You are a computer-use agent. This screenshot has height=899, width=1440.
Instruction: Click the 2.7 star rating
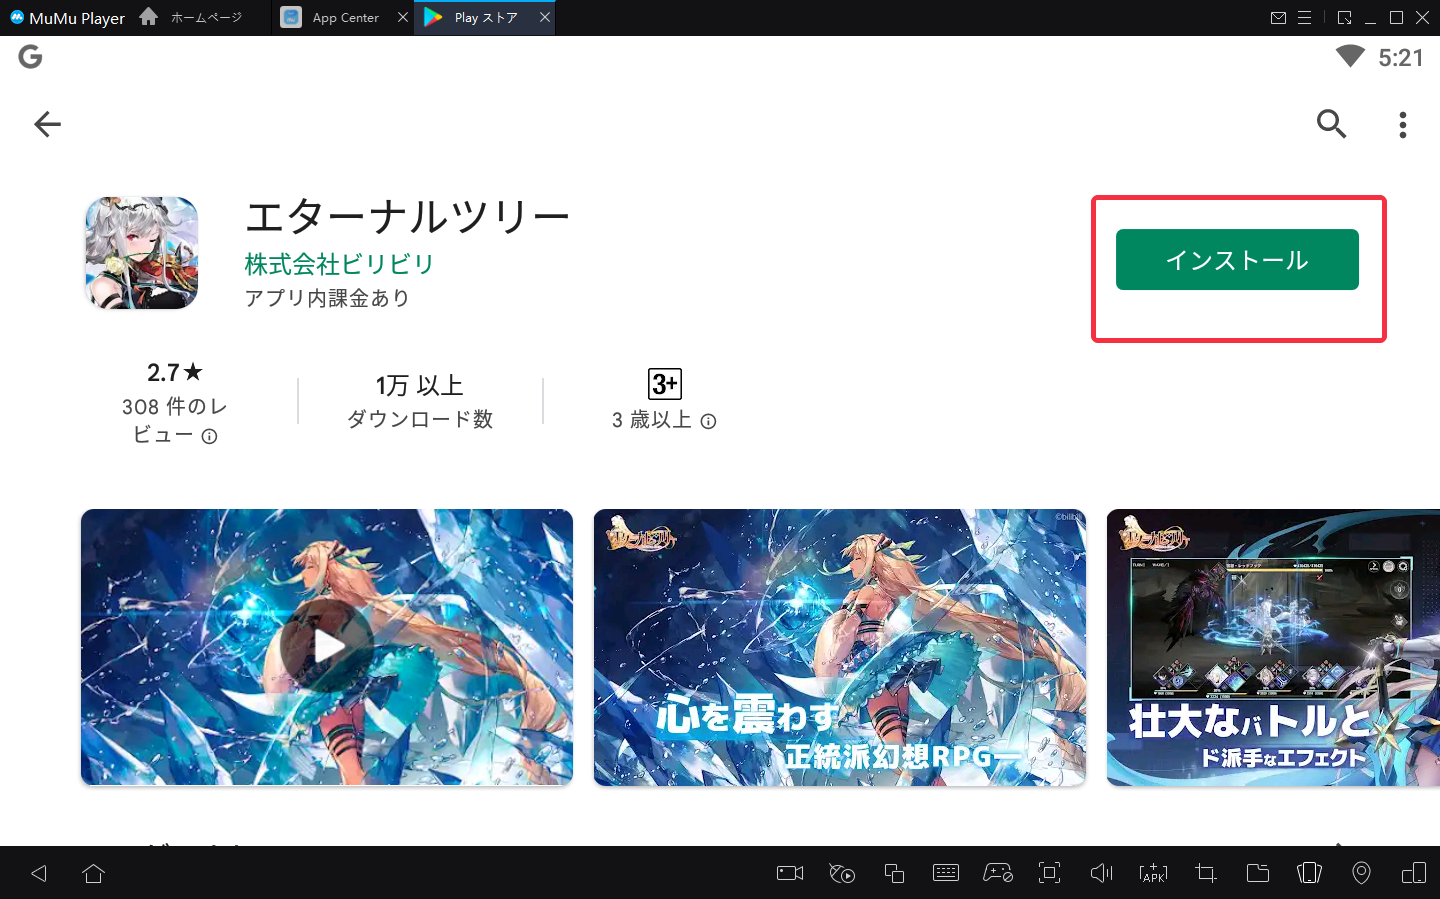pos(175,373)
